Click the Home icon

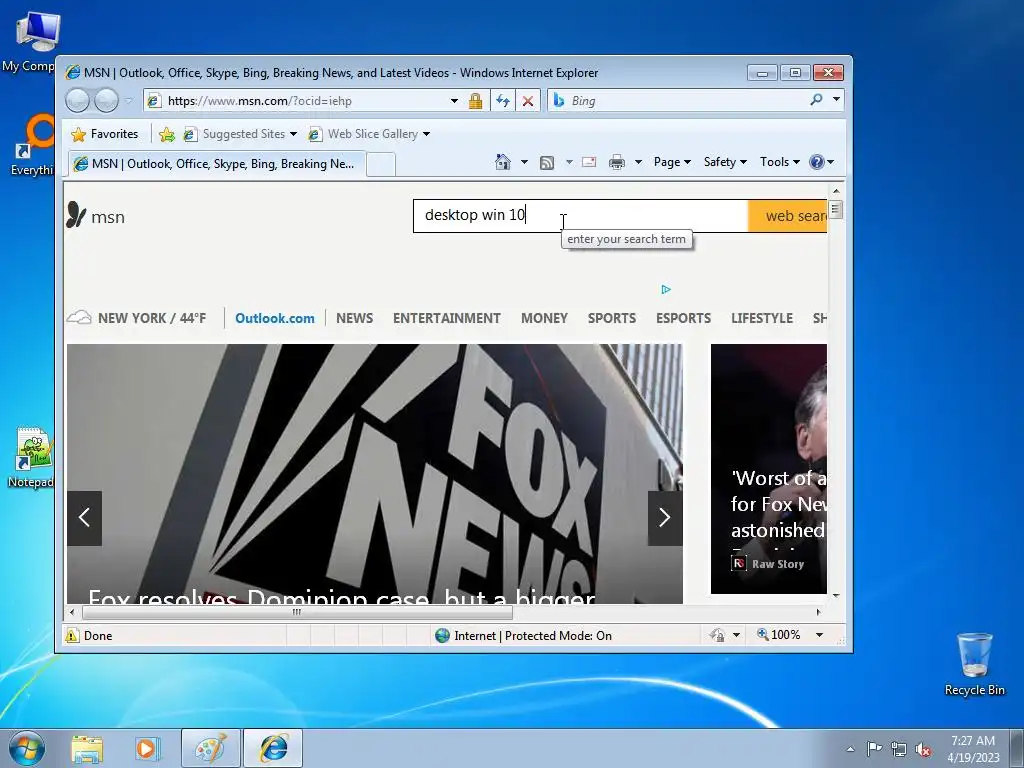(x=502, y=162)
